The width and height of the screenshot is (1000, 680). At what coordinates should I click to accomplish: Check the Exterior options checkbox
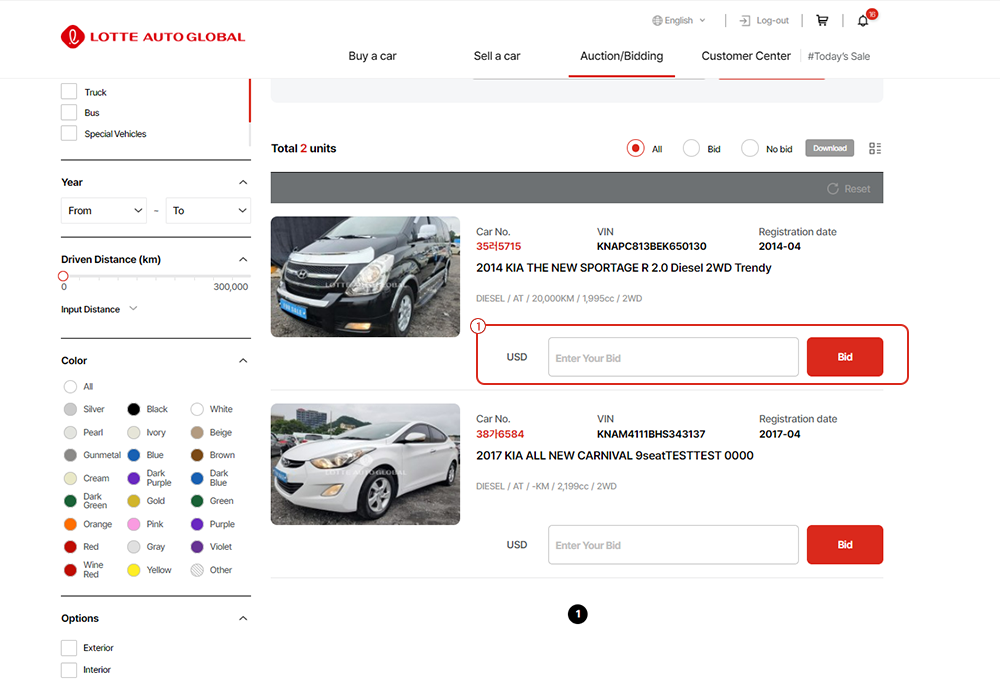coord(69,647)
